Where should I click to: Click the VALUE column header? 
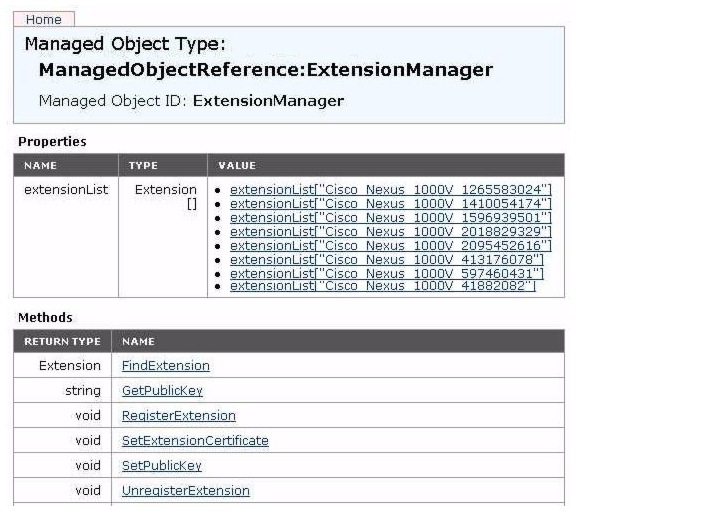pos(386,165)
